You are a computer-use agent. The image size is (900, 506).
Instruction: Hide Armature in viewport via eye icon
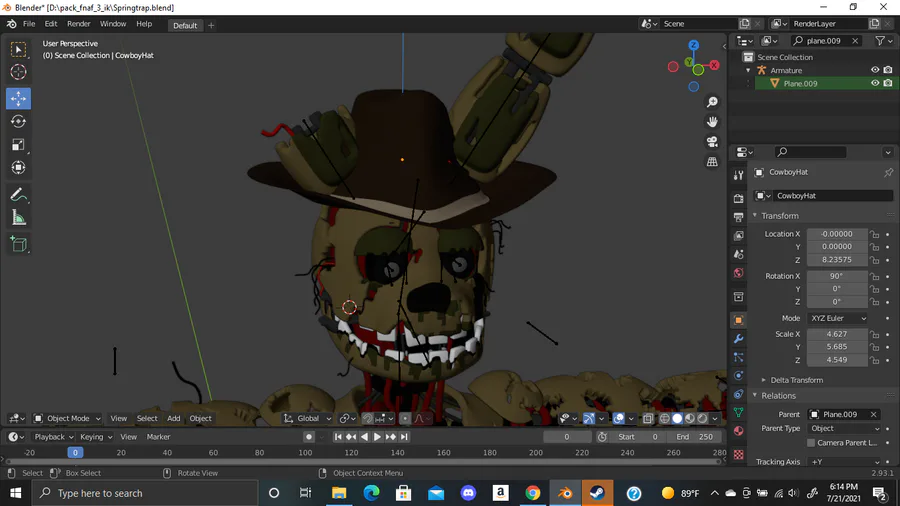875,70
